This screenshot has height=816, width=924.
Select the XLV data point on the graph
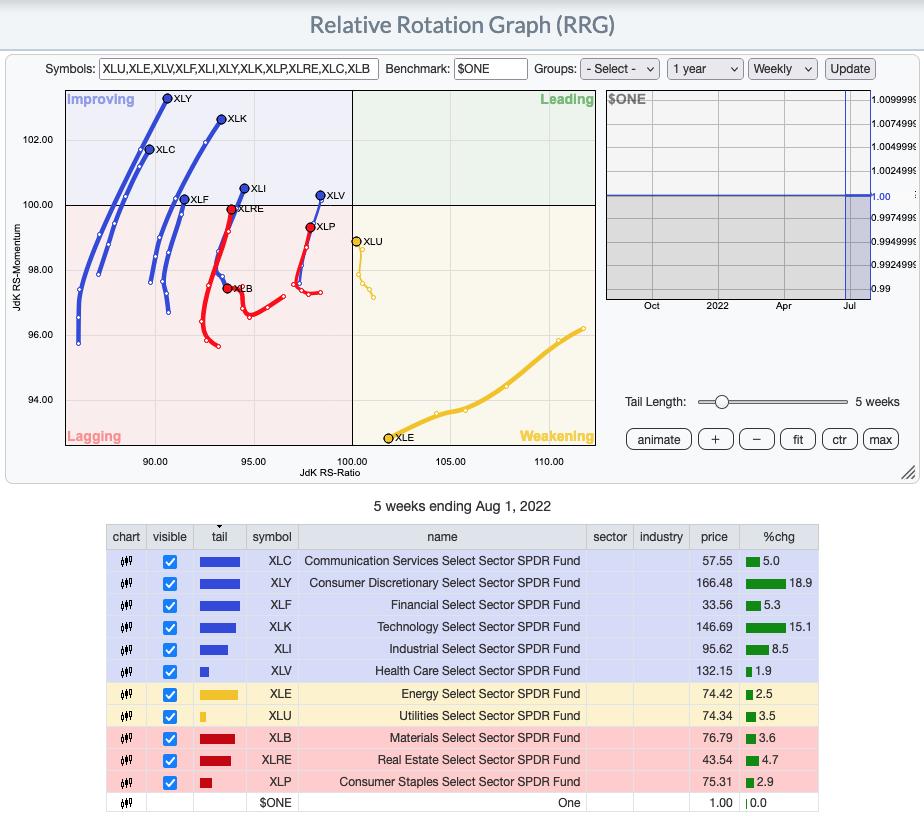[x=320, y=196]
